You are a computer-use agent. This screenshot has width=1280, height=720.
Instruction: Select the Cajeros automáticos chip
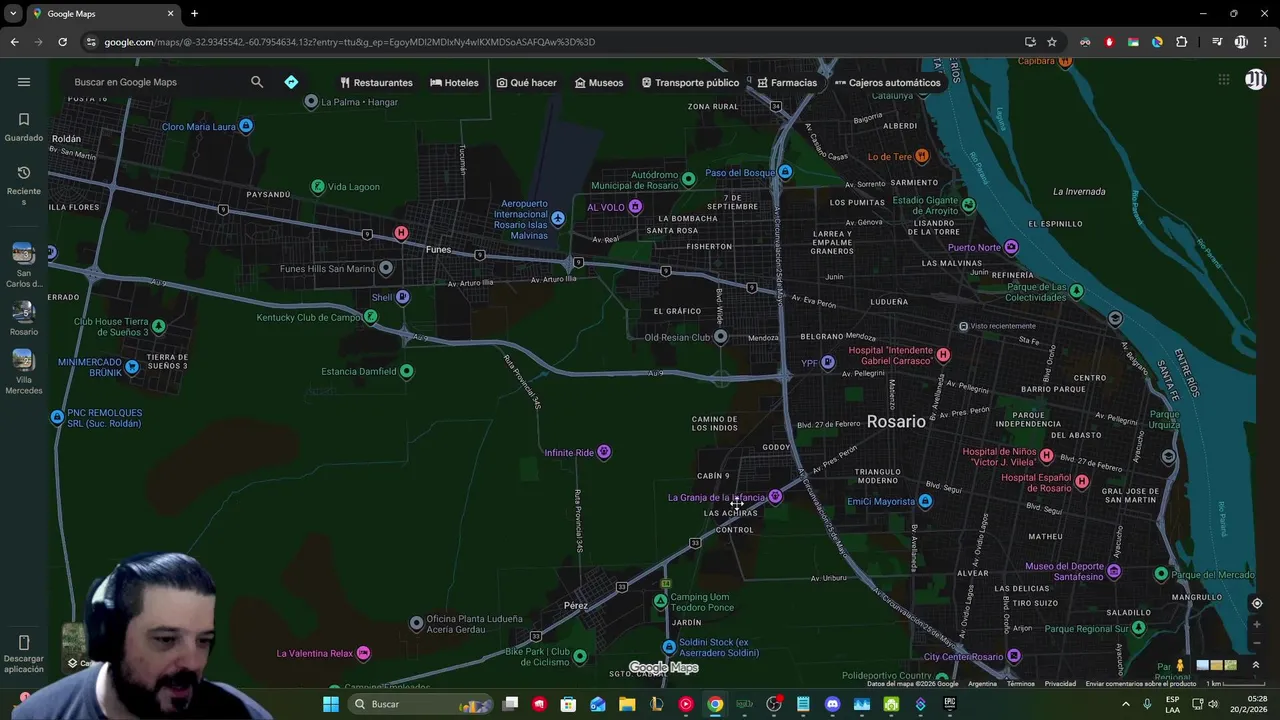(887, 82)
